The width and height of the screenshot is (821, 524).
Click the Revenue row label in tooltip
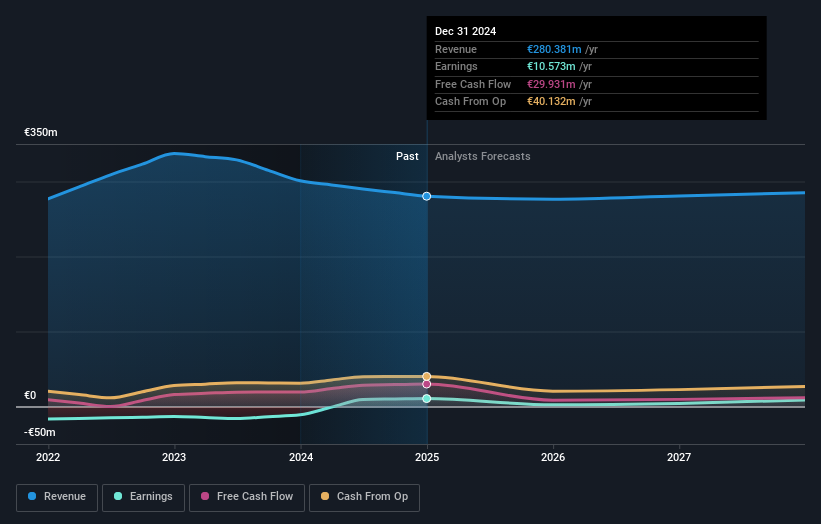pyautogui.click(x=456, y=49)
